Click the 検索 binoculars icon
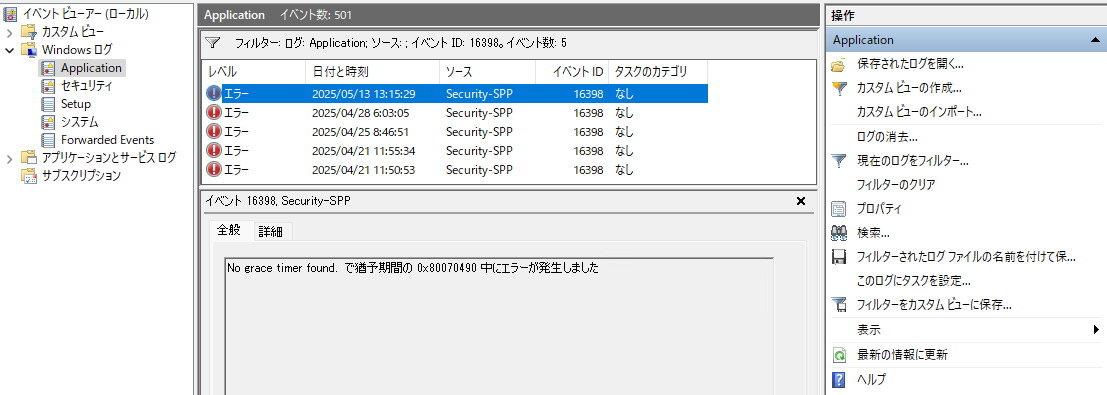This screenshot has height=395, width=1107. tap(839, 233)
